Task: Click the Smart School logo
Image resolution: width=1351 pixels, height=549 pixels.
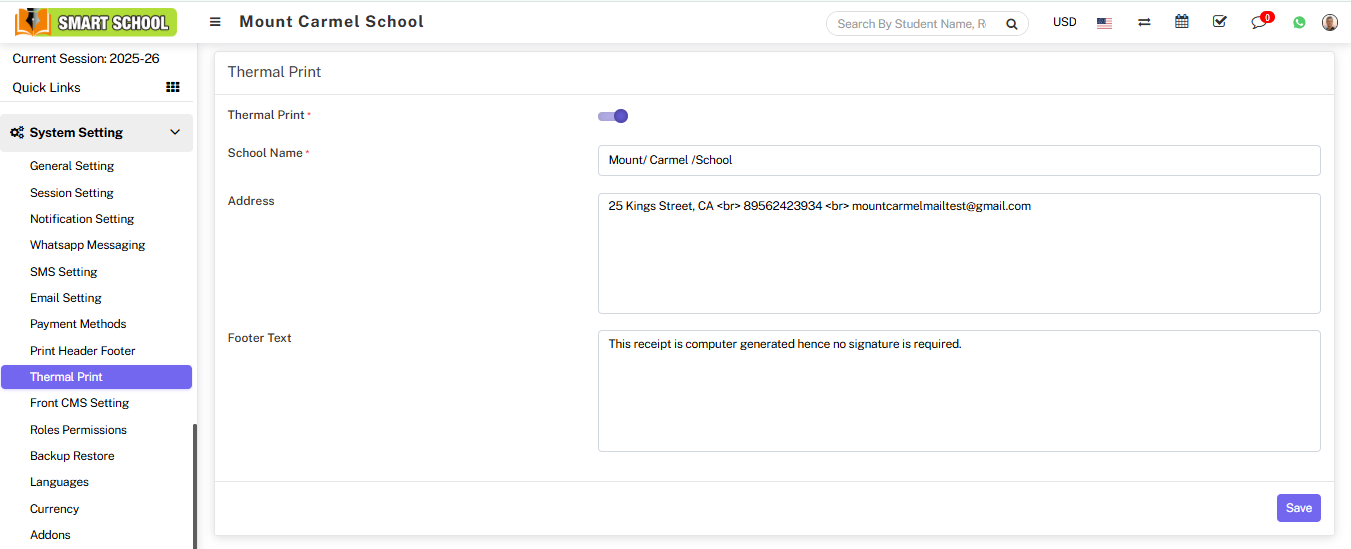Action: [x=96, y=22]
